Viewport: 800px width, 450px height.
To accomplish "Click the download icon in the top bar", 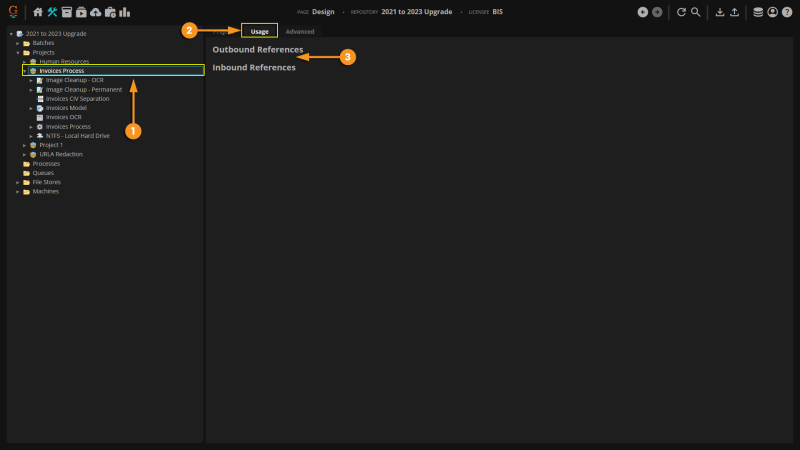I will coord(719,12).
